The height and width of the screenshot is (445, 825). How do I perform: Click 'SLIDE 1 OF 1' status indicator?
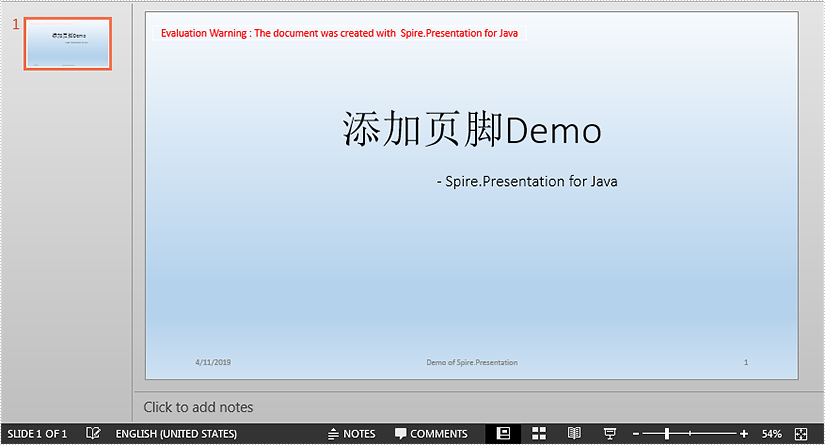(x=37, y=434)
